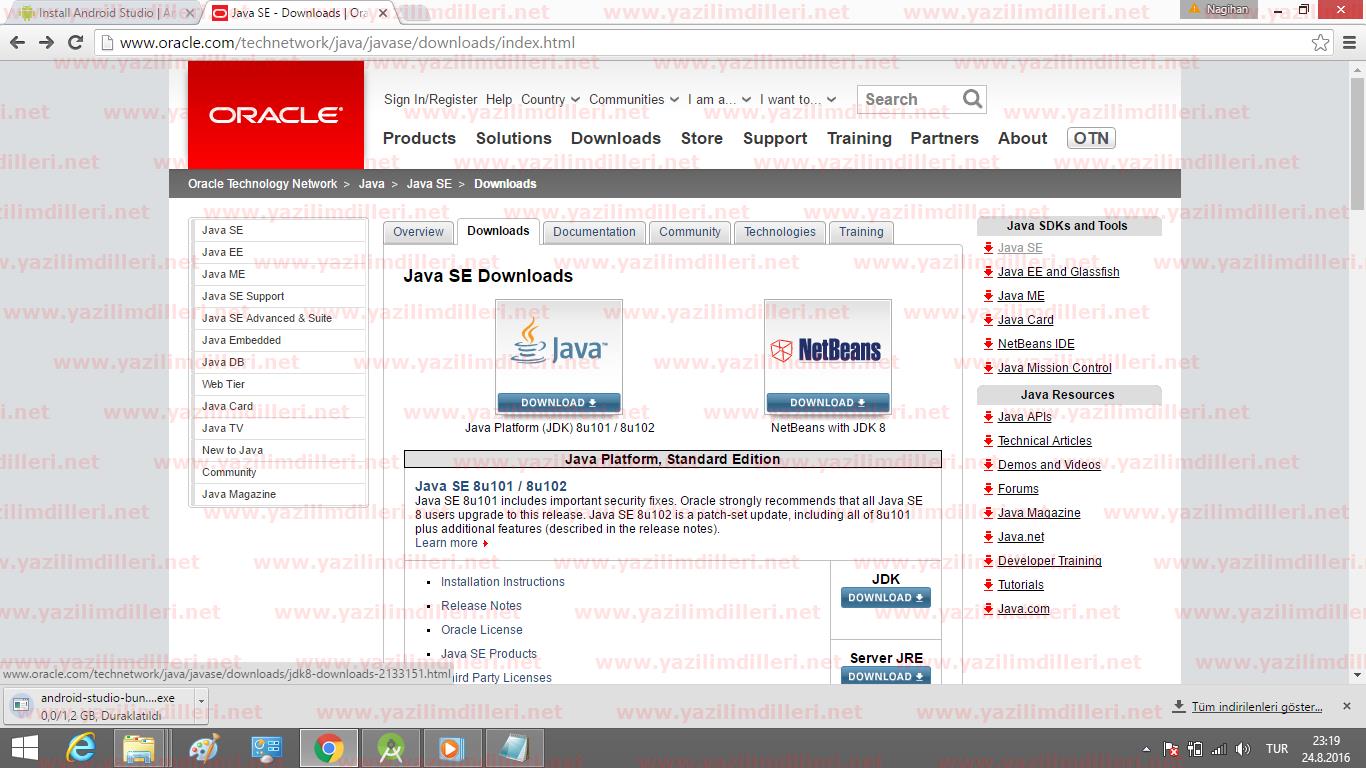
Task: Expand the Communities dropdown
Action: pos(634,99)
